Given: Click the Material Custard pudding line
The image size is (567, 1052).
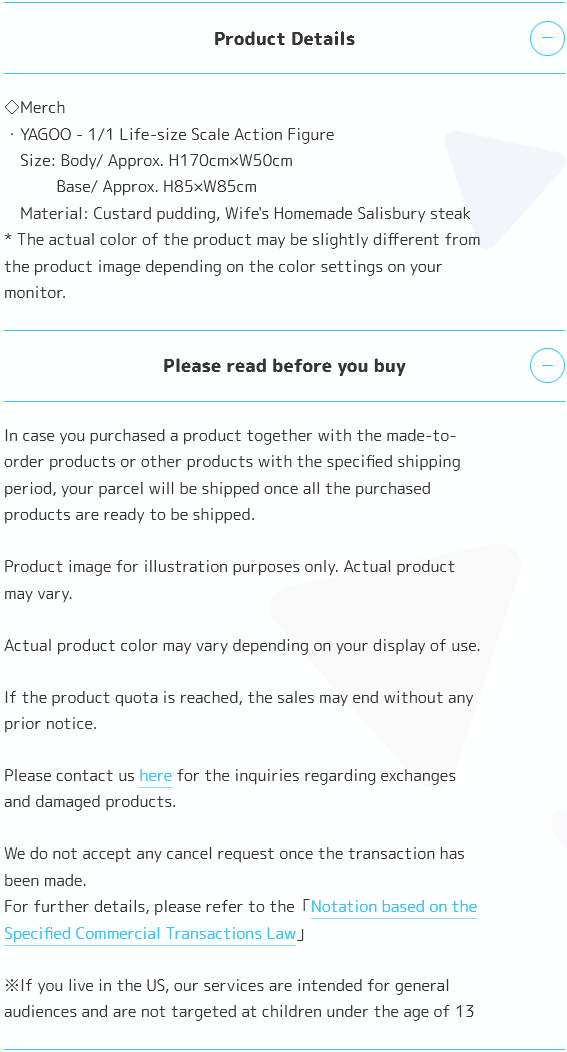Looking at the screenshot, I should 246,213.
